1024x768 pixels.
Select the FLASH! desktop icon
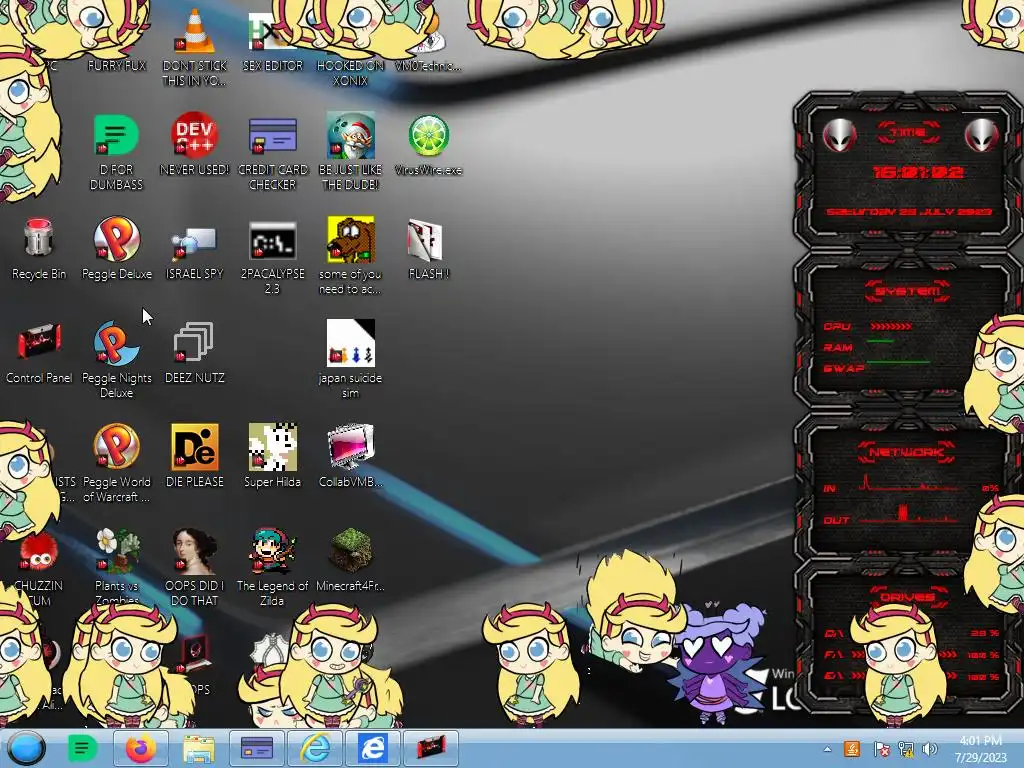click(x=426, y=240)
